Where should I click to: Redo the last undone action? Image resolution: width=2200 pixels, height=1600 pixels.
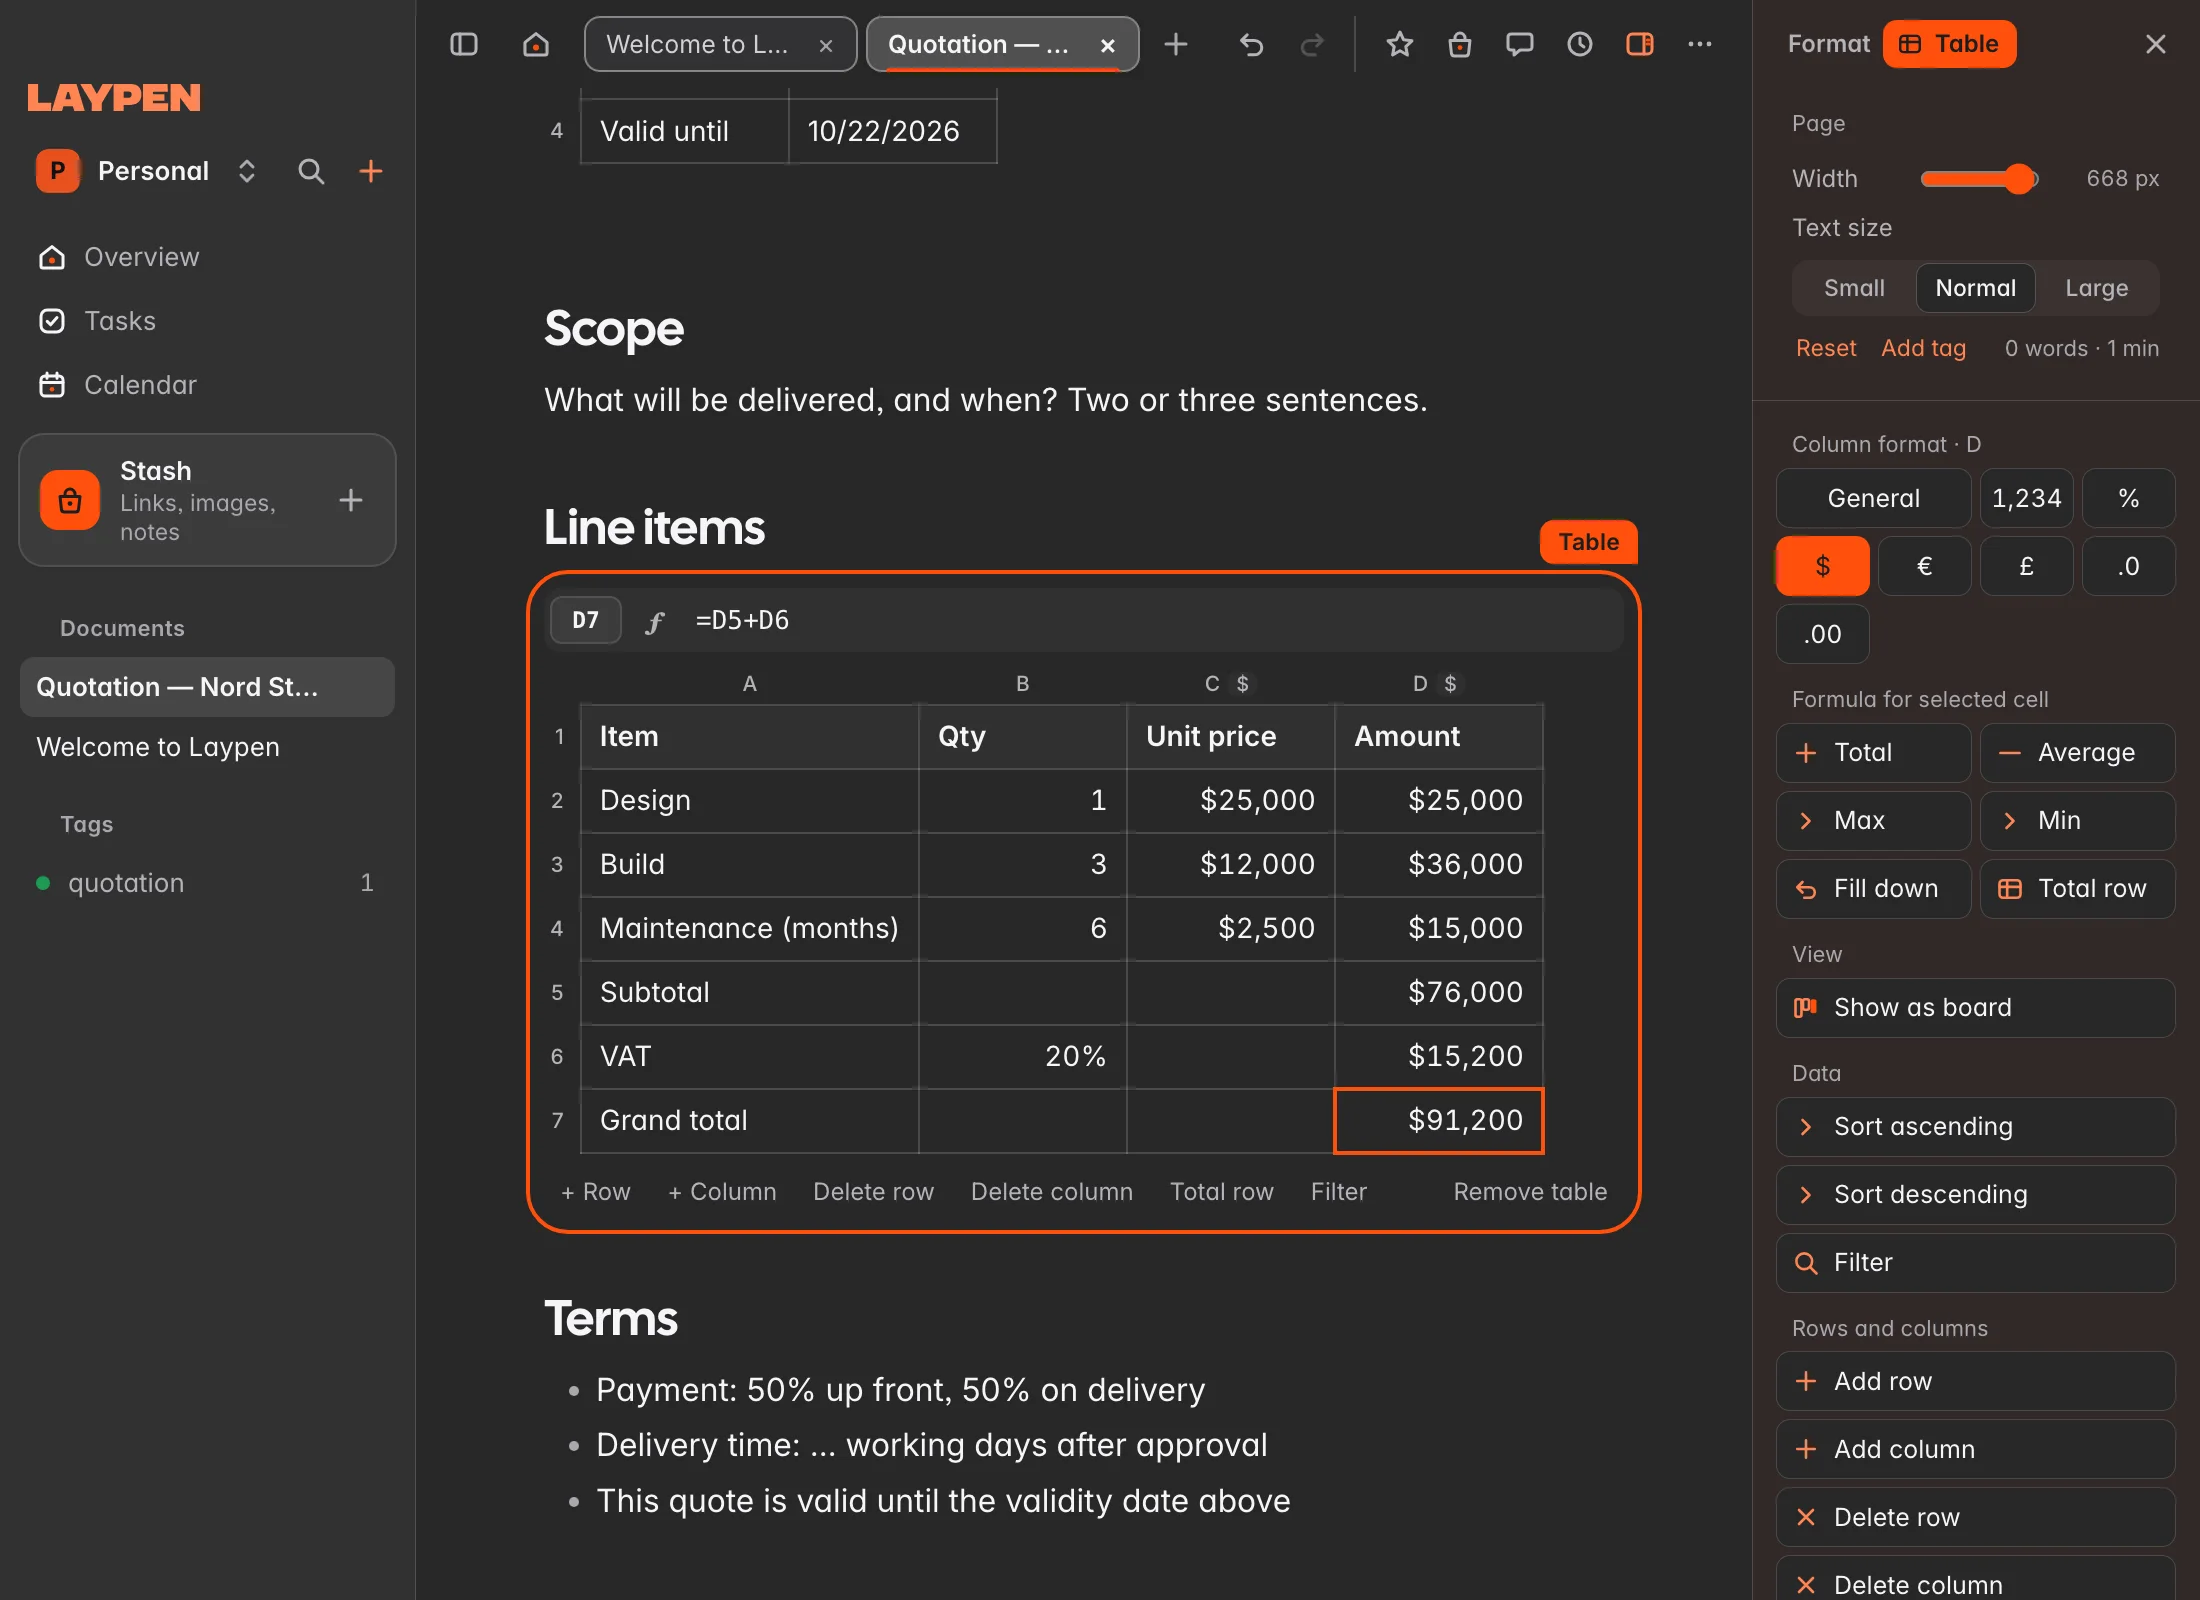pyautogui.click(x=1311, y=44)
